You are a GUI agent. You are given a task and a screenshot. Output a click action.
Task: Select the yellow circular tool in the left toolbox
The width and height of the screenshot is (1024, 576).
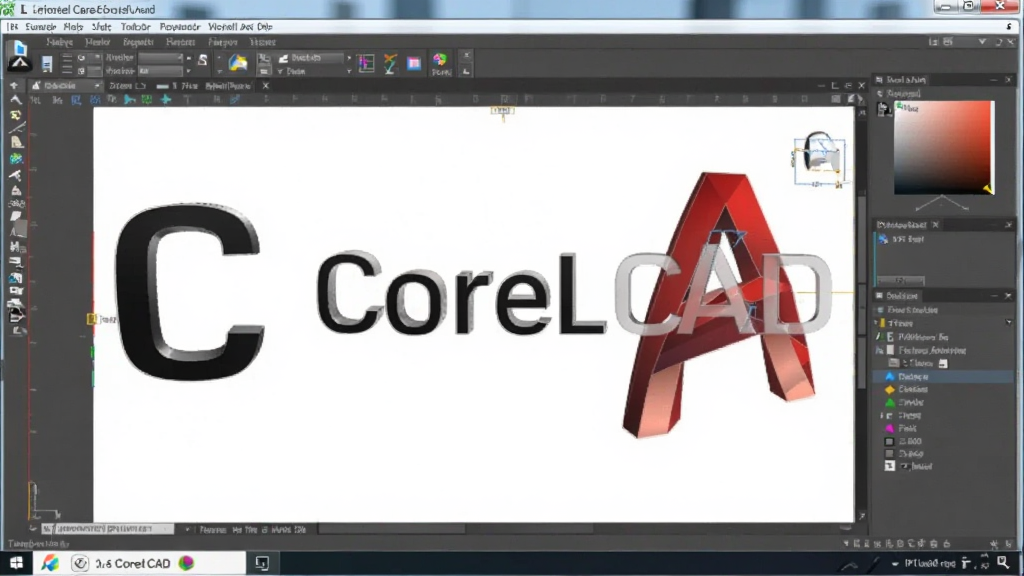point(16,115)
